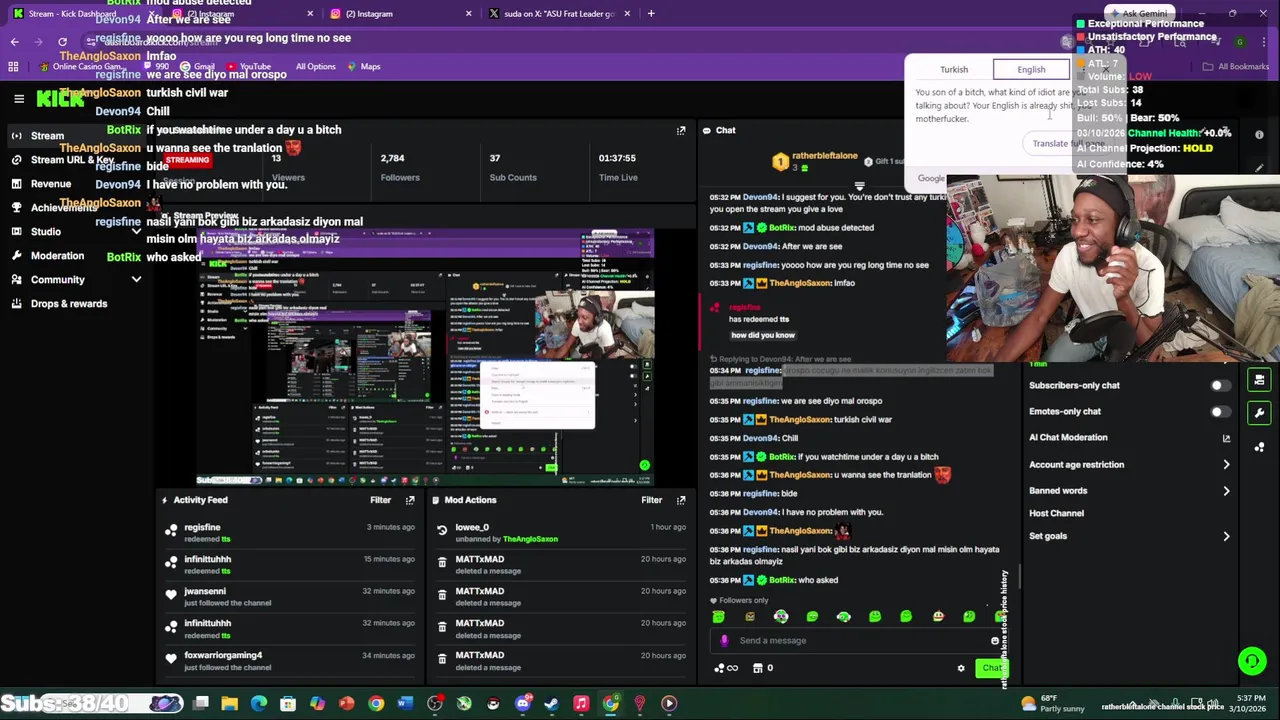Switch to the suda on X browser tab
The height and width of the screenshot is (720, 1280).
558,14
